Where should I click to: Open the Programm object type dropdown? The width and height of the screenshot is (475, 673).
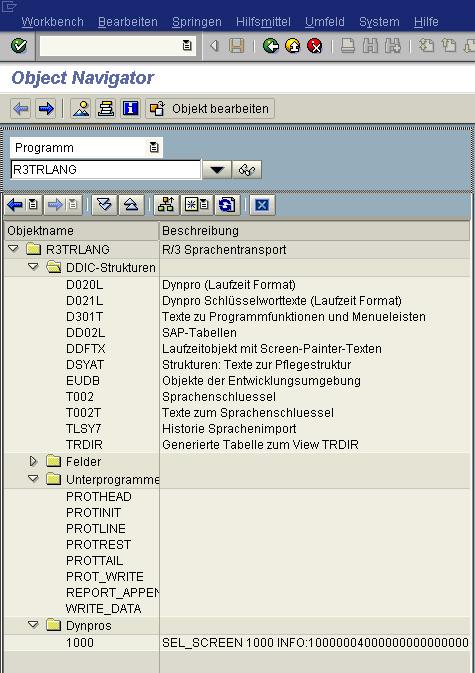(154, 148)
